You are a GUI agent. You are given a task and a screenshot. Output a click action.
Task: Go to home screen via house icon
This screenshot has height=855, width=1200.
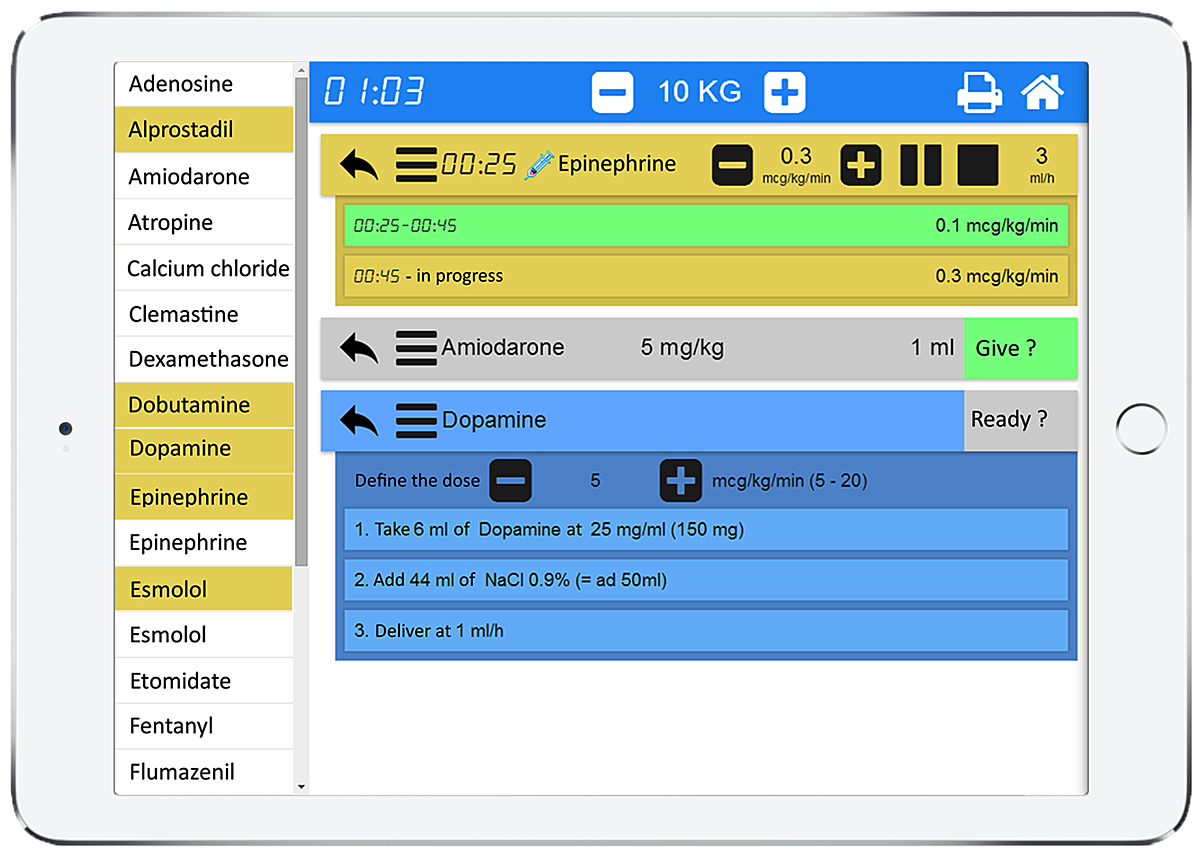1041,93
